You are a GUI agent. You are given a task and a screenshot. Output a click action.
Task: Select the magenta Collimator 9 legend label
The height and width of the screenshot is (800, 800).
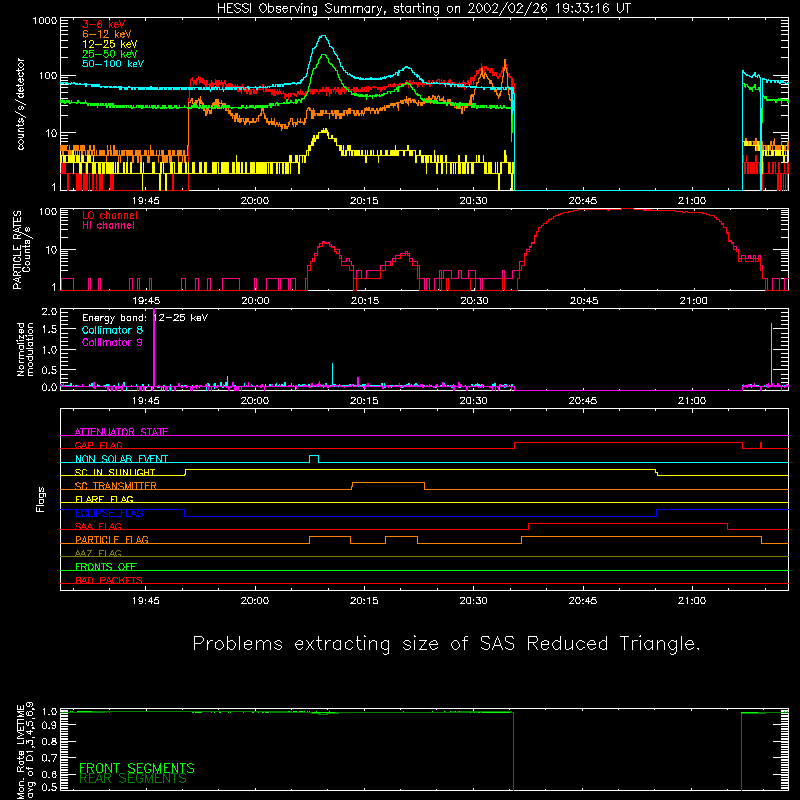coord(112,342)
